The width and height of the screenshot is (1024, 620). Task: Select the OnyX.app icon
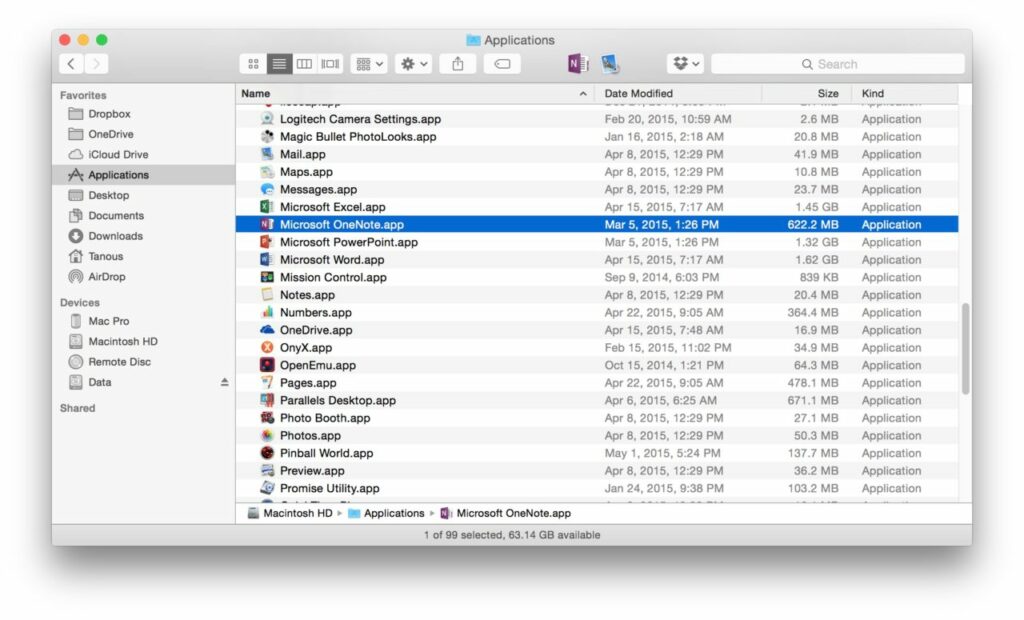point(266,348)
